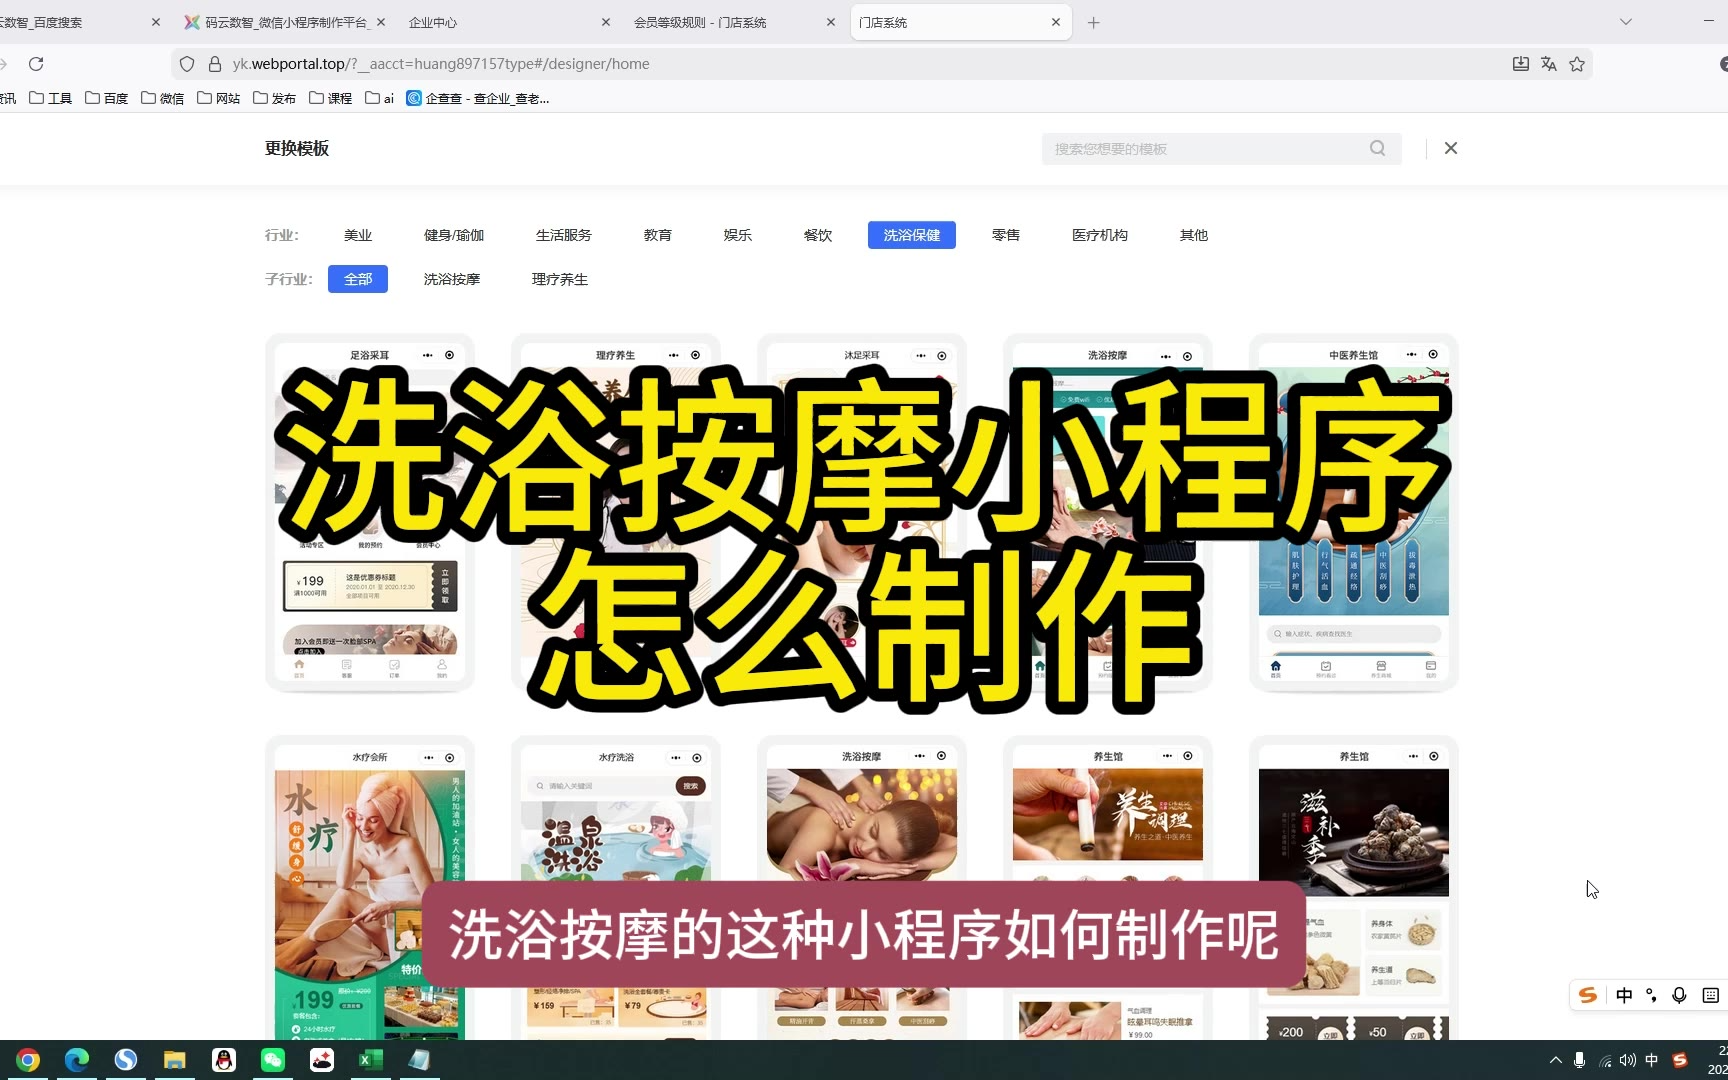Show hidden system tray icons
The image size is (1728, 1080).
pos(1555,1060)
